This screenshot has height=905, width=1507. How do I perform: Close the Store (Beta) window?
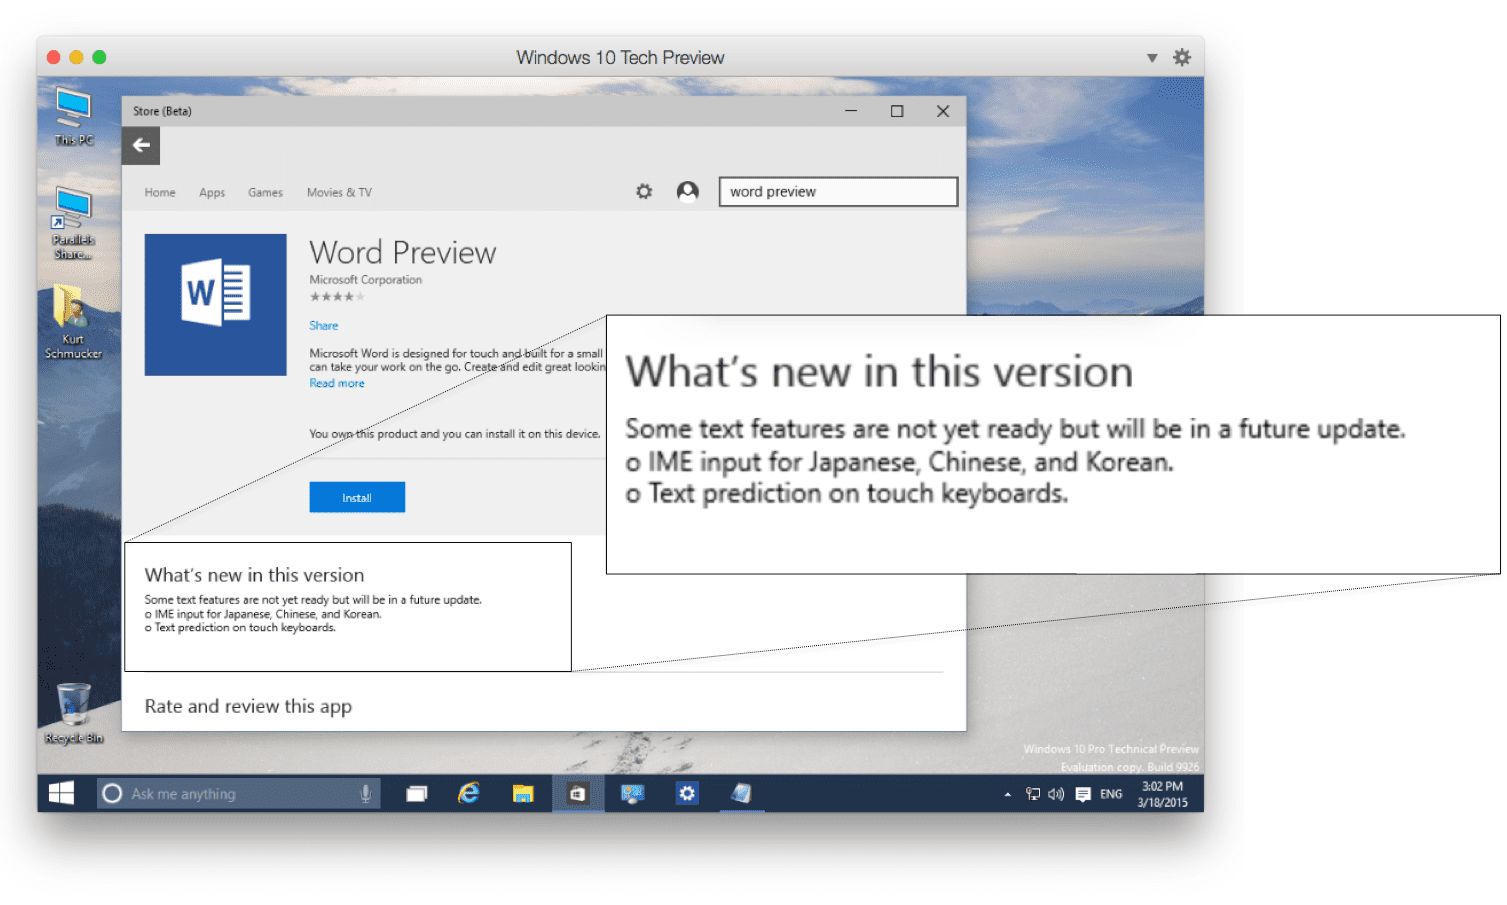pos(943,111)
